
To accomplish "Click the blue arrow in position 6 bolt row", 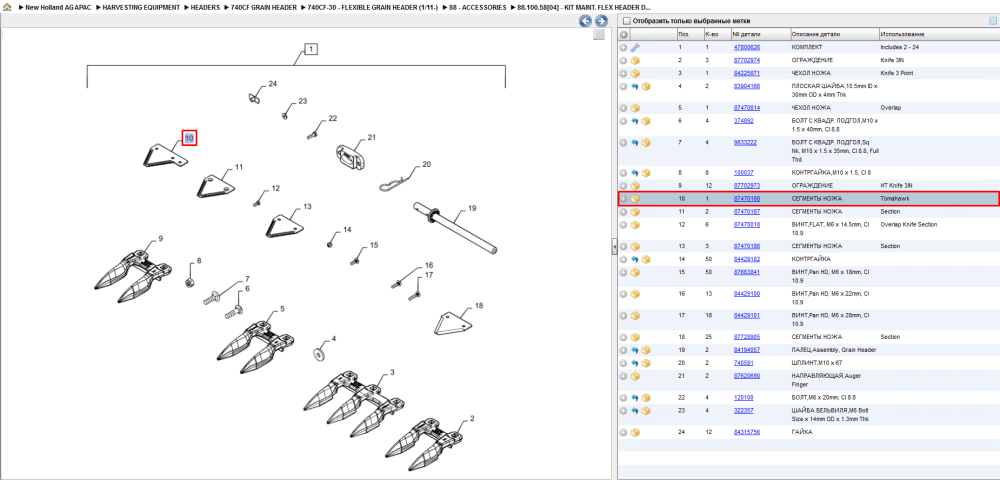I will 635,120.
